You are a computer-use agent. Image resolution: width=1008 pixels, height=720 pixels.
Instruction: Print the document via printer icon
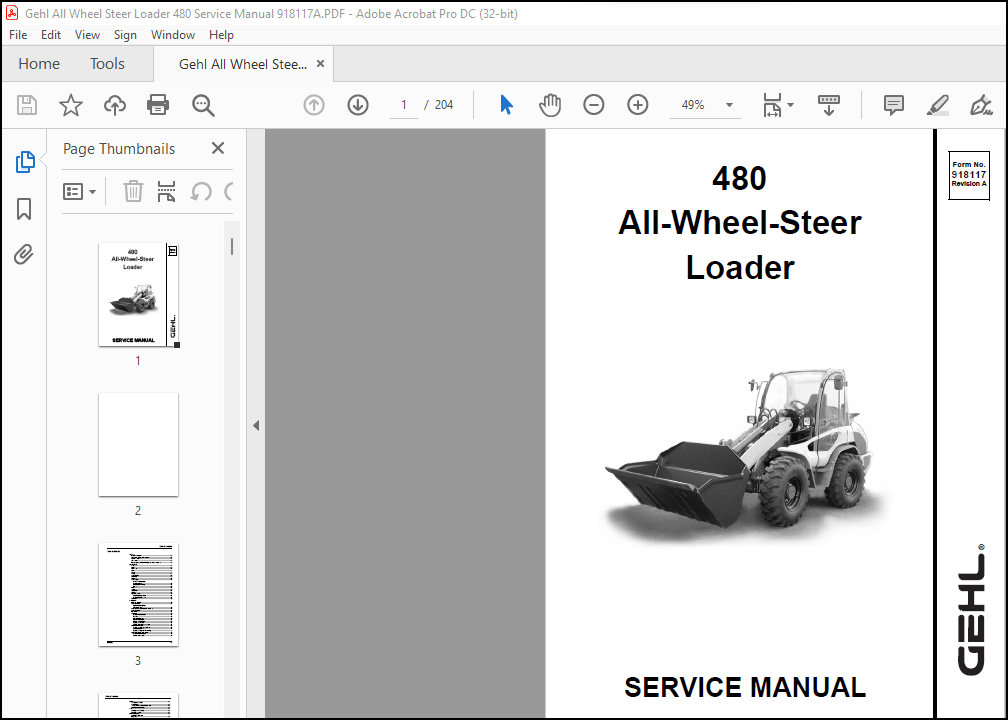pyautogui.click(x=158, y=105)
